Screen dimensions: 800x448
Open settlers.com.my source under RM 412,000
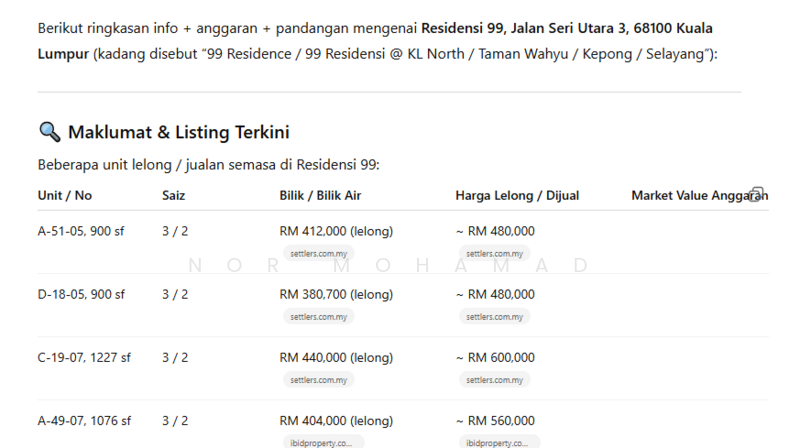point(319,254)
